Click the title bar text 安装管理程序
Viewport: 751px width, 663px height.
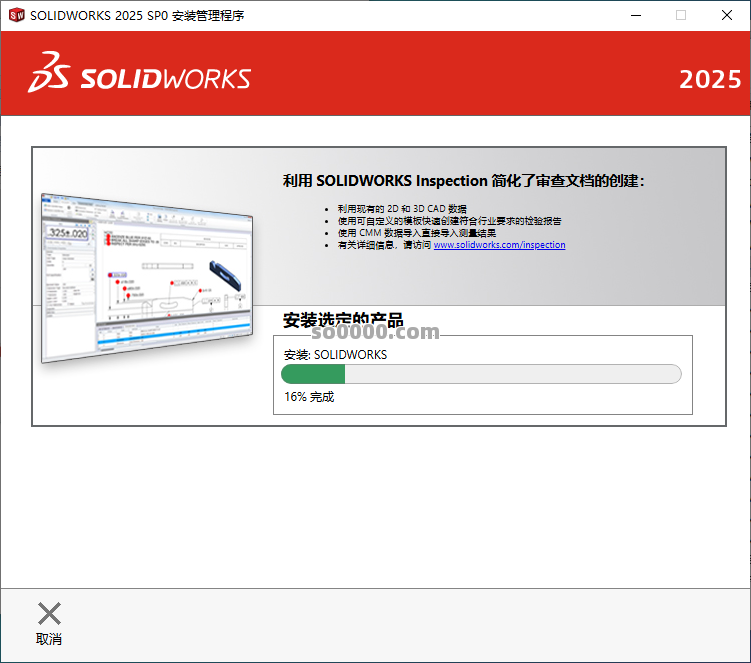[208, 15]
